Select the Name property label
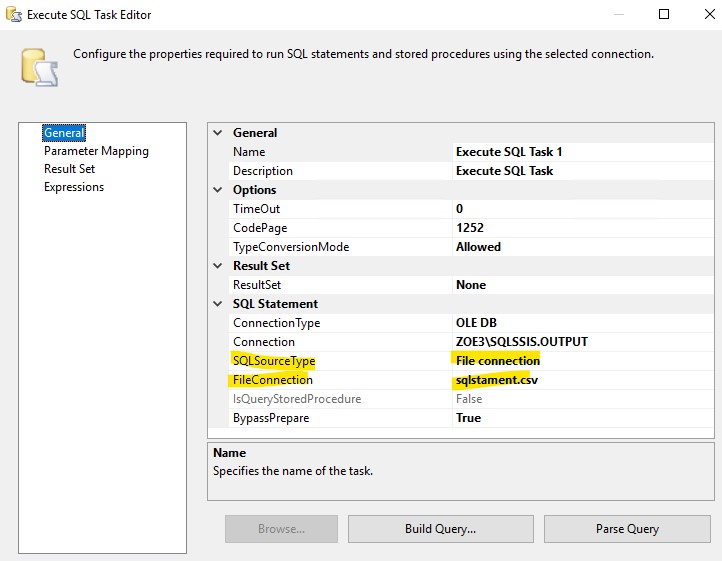This screenshot has height=561, width=722. pos(249,152)
